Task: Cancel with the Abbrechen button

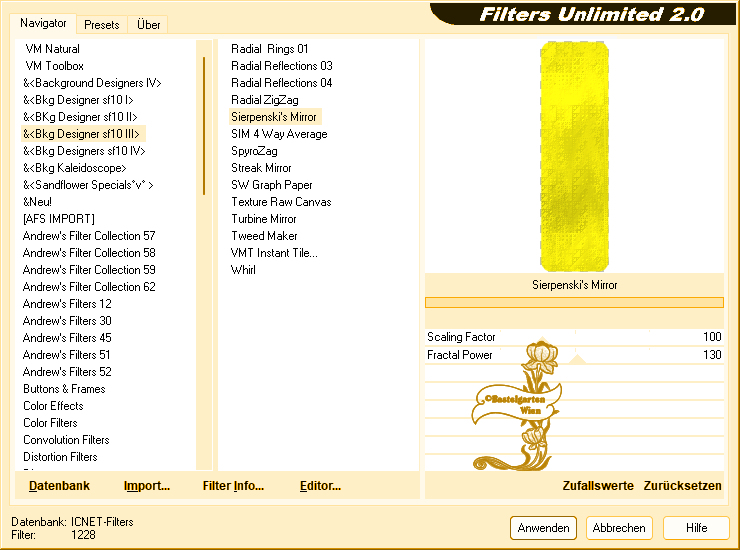Action: (619, 528)
